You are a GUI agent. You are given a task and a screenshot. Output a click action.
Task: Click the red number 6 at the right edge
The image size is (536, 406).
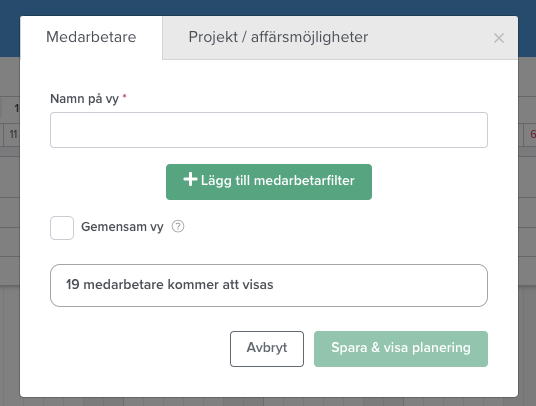pos(532,134)
